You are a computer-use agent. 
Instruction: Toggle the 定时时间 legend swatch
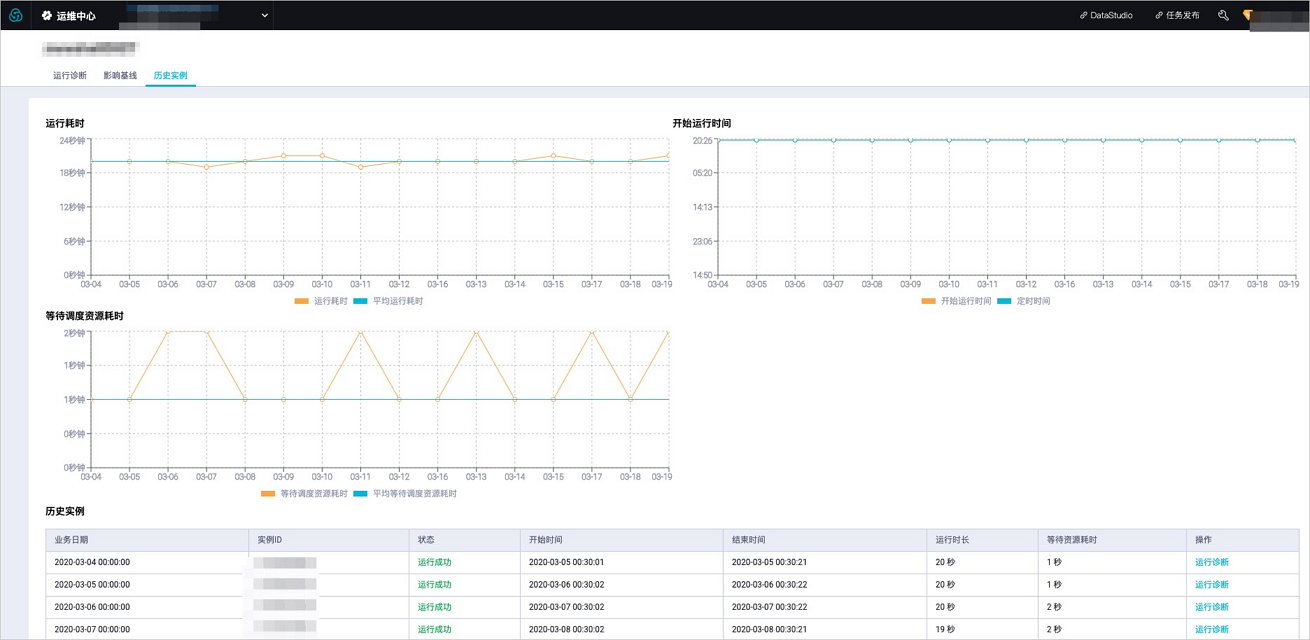click(1005, 301)
